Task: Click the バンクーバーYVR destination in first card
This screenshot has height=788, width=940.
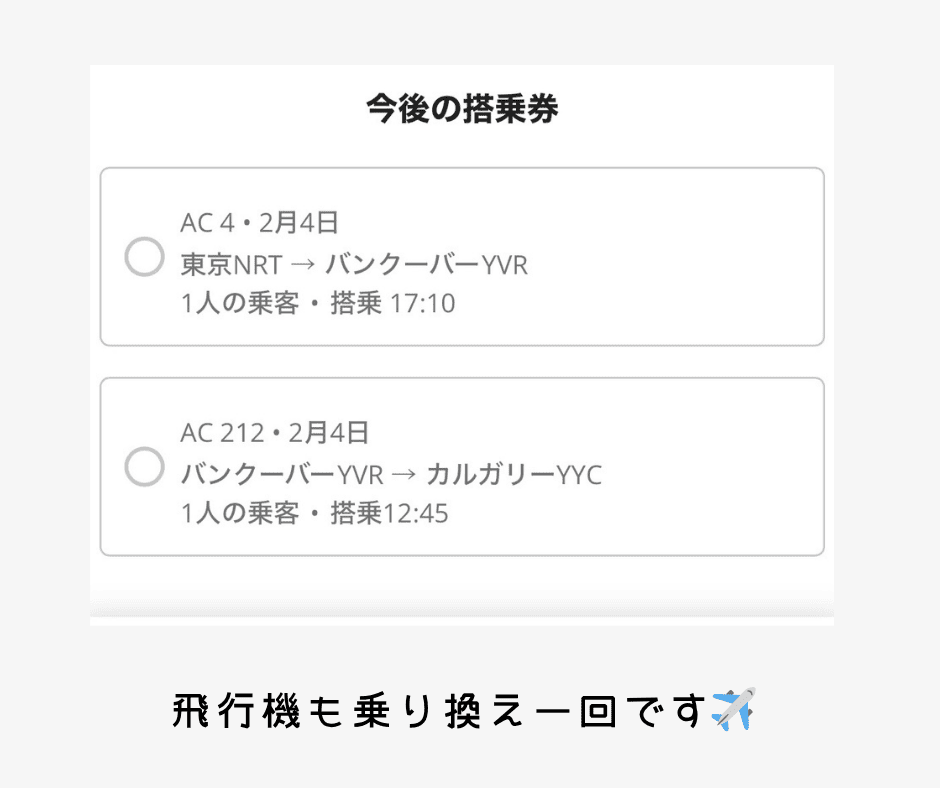Action: tap(426, 265)
